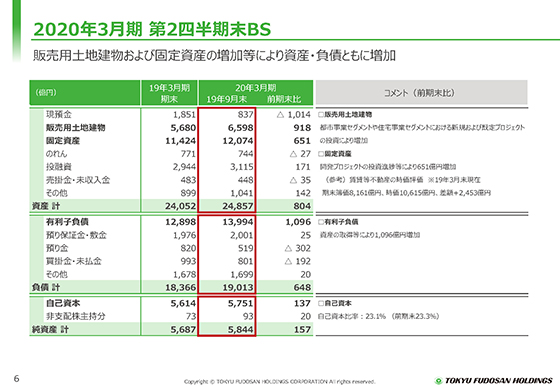Select the 純資産 計 total row label
Viewport: 560px width, 388px height.
[x=50, y=329]
